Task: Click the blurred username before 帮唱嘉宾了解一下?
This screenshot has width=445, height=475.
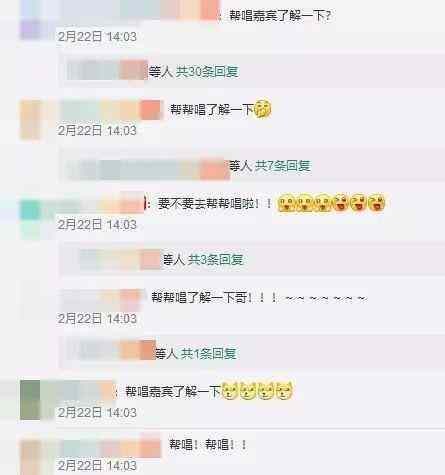Action: 140,10
